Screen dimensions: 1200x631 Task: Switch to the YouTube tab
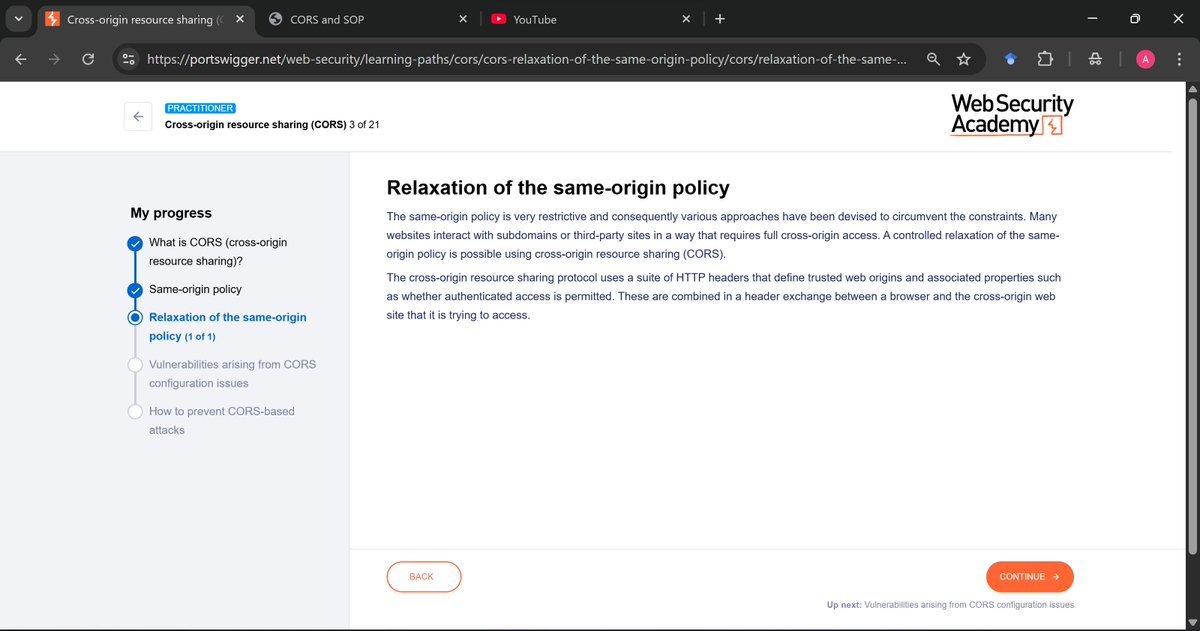tap(590, 19)
